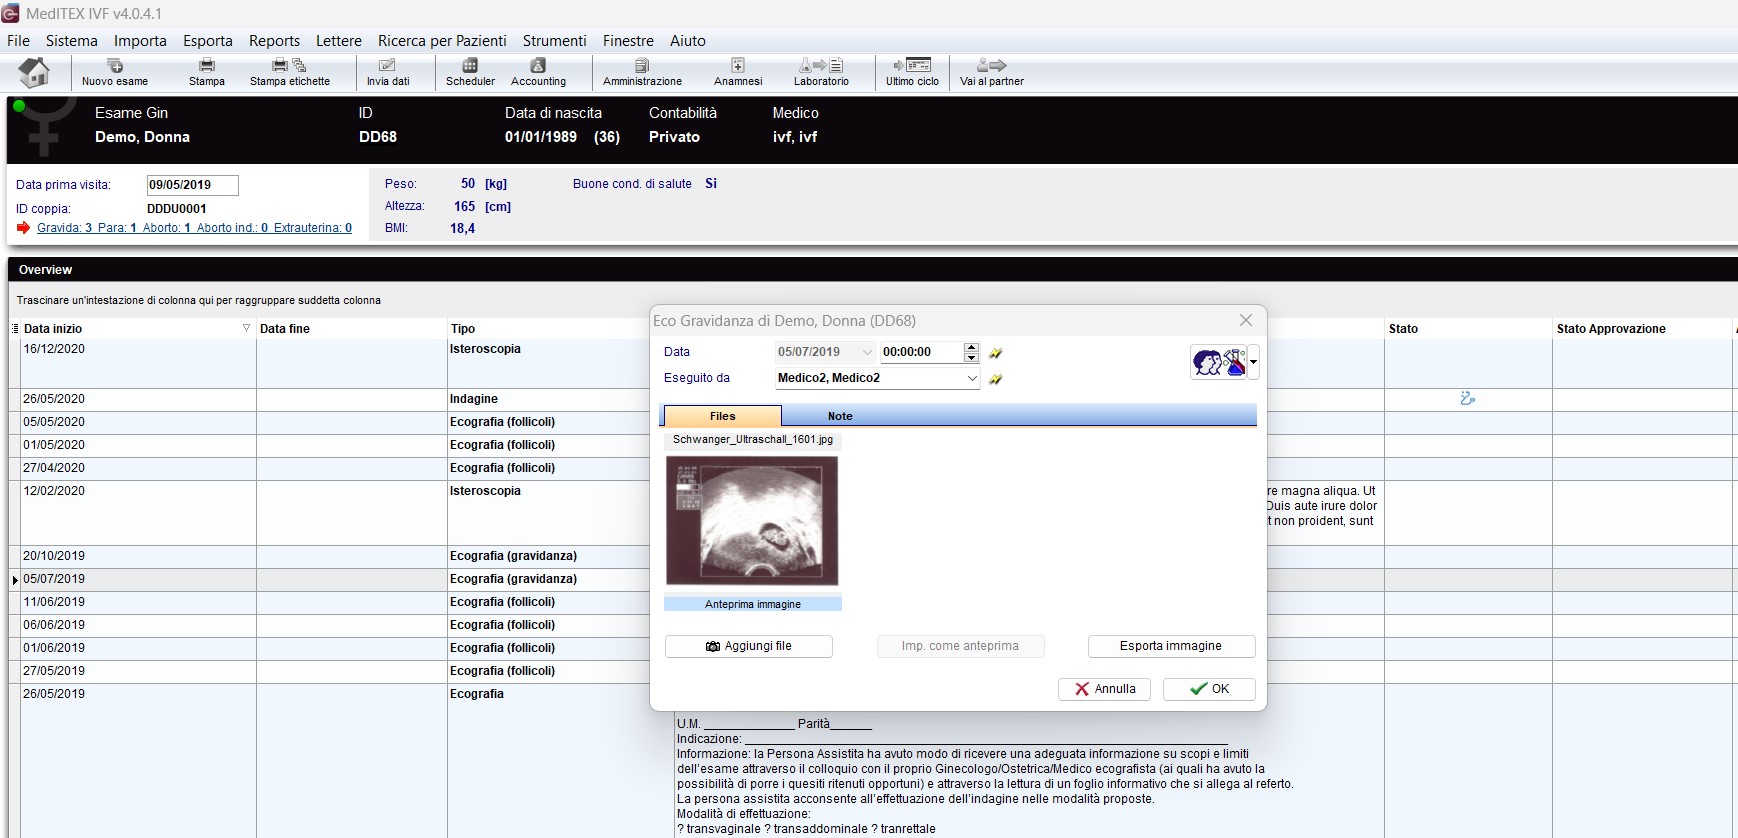The height and width of the screenshot is (838, 1738).
Task: Open the Scheduler from the toolbar
Action: point(470,72)
